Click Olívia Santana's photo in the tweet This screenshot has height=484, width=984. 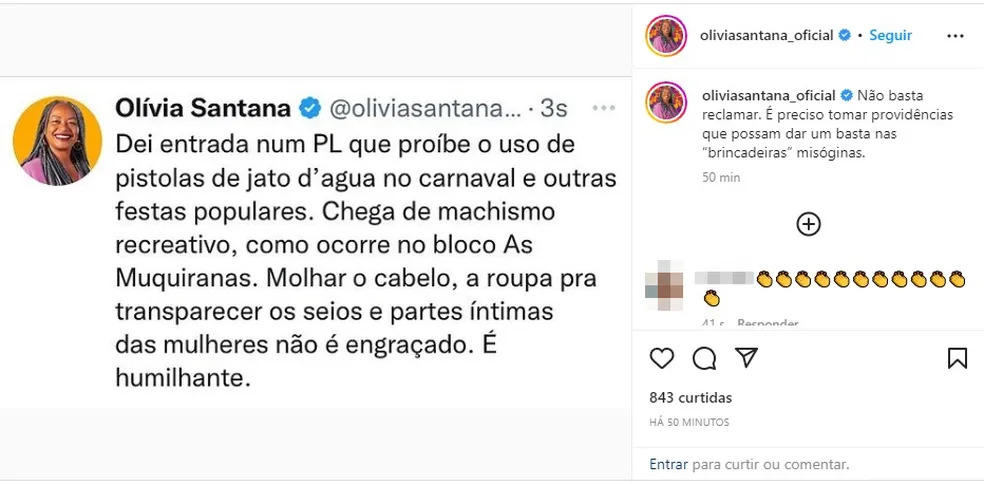(x=57, y=141)
